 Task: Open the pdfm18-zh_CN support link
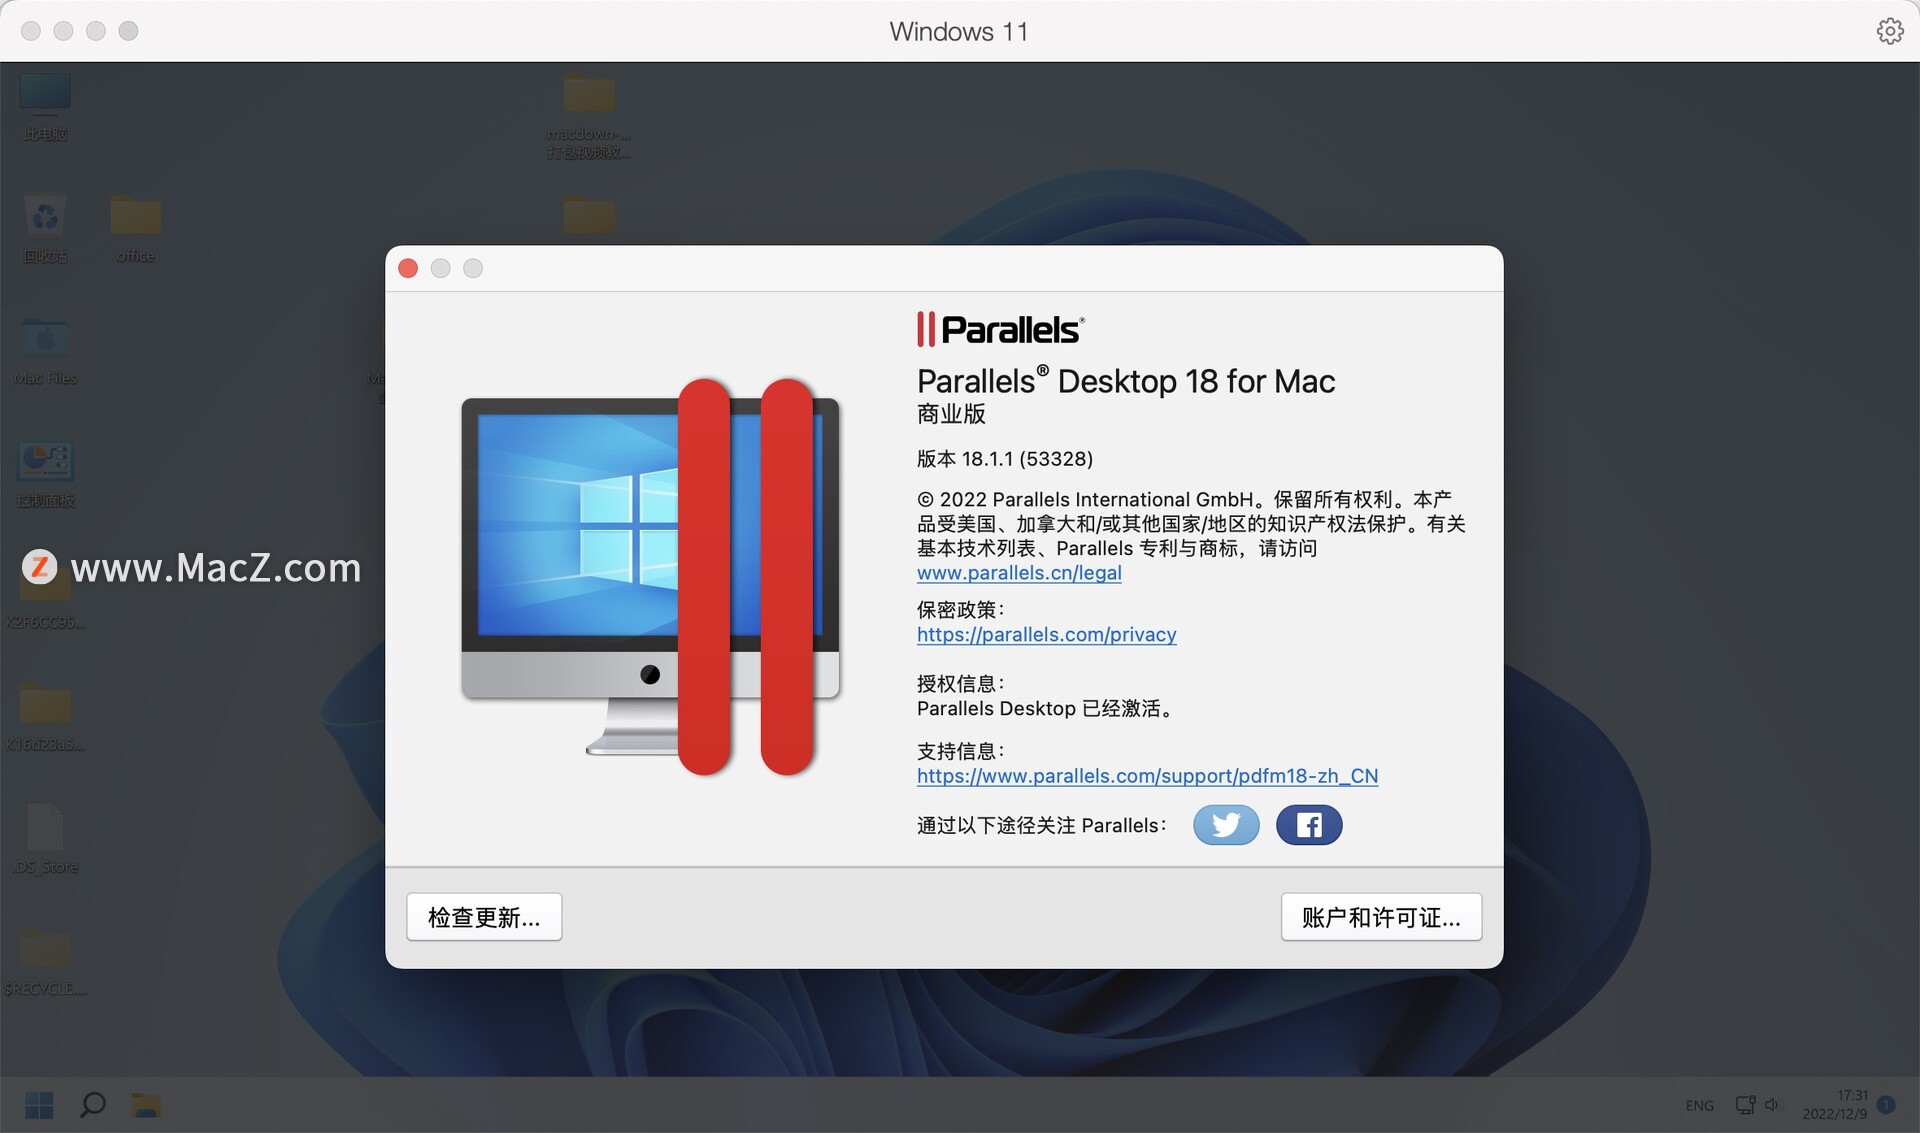1147,776
